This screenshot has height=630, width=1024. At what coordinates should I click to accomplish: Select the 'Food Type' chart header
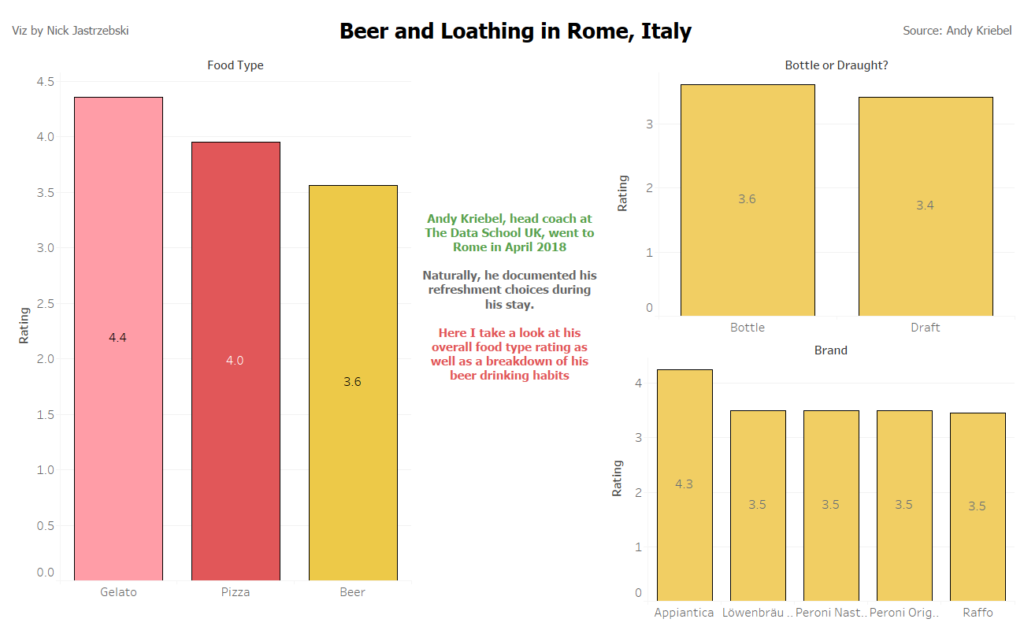(235, 65)
